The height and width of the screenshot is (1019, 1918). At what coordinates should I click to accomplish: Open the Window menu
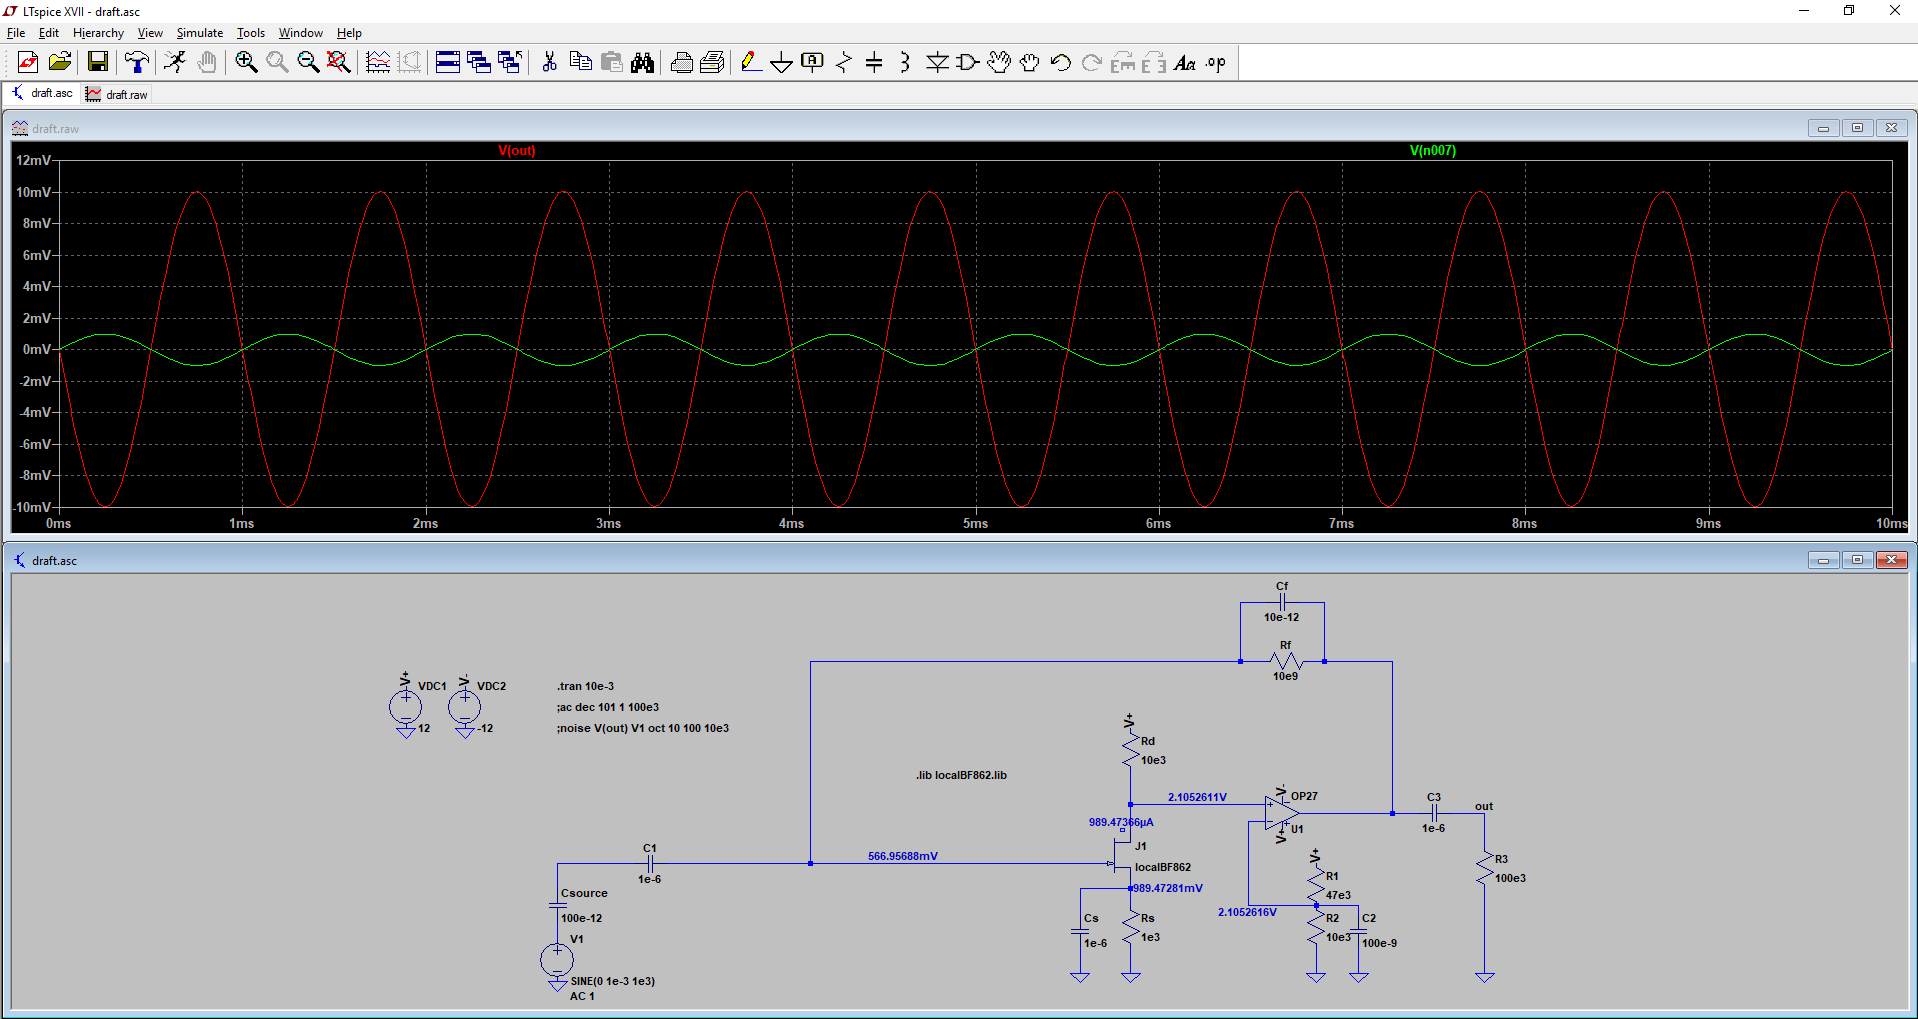tap(301, 33)
